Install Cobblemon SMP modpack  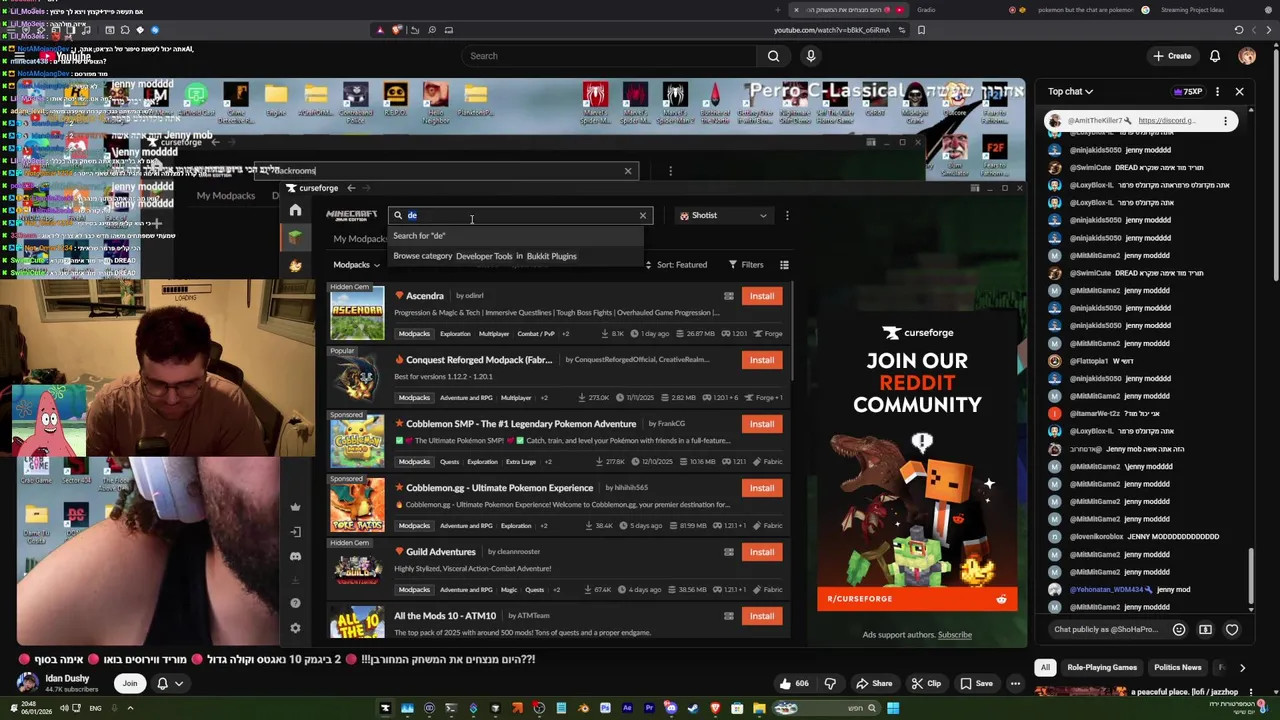(762, 424)
